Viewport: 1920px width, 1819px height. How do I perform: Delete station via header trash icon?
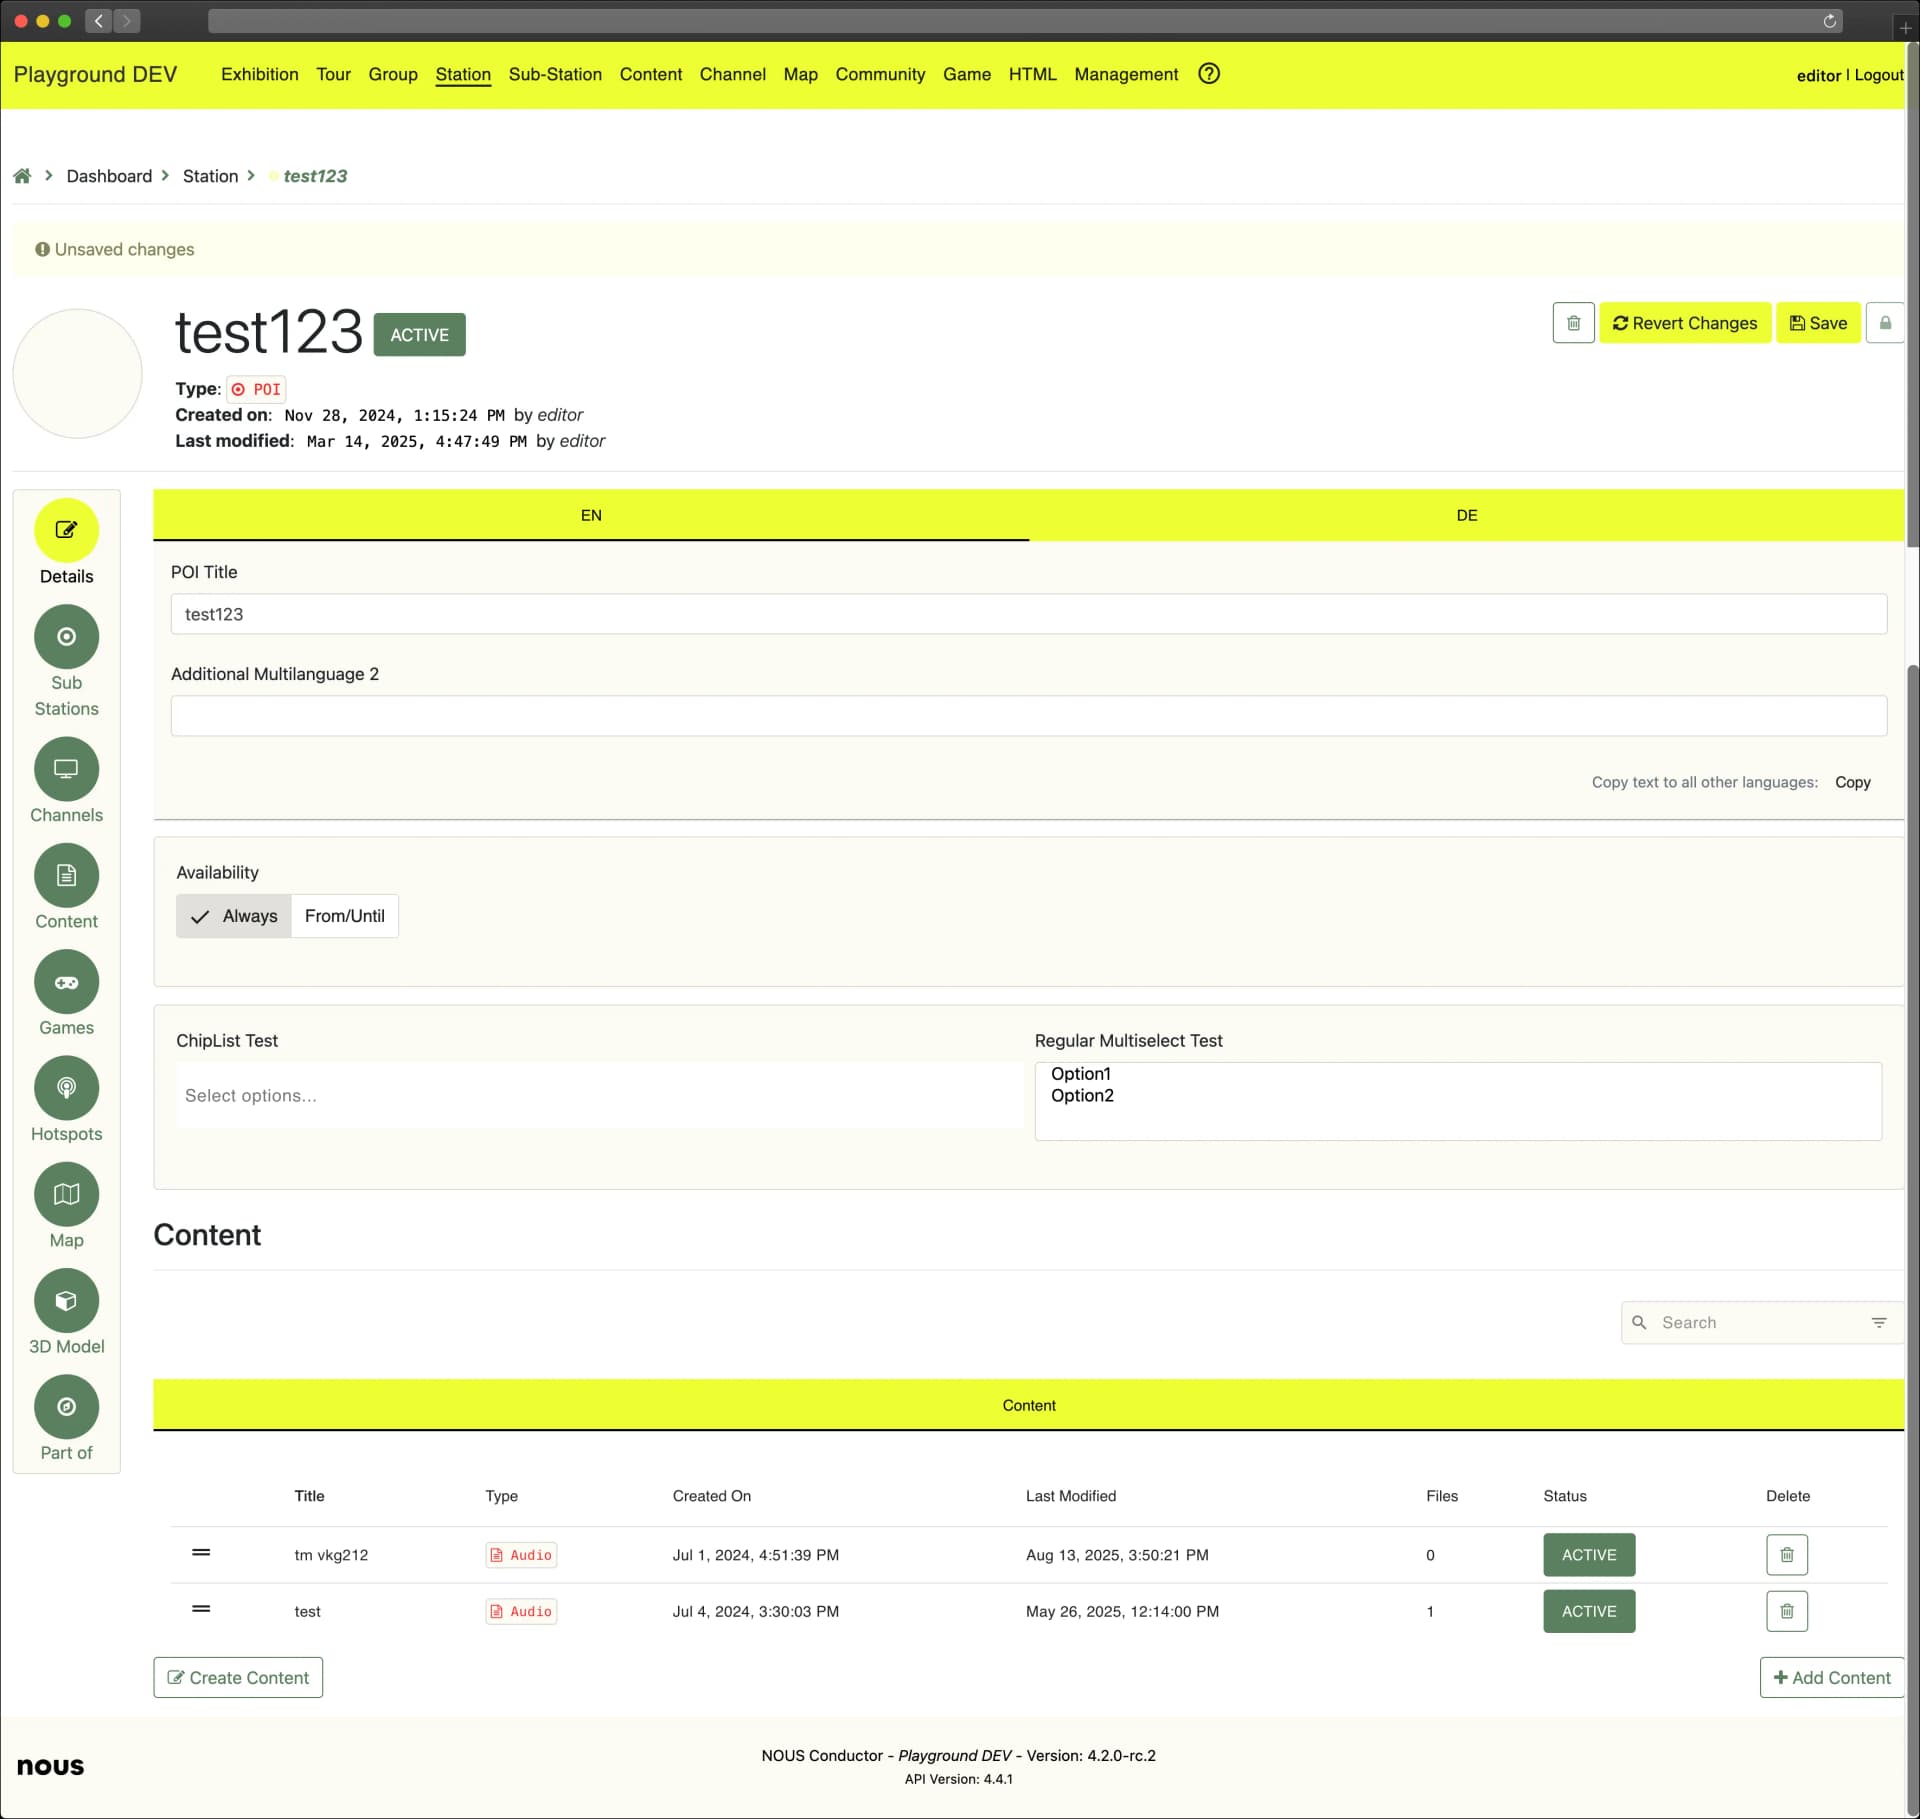point(1573,323)
